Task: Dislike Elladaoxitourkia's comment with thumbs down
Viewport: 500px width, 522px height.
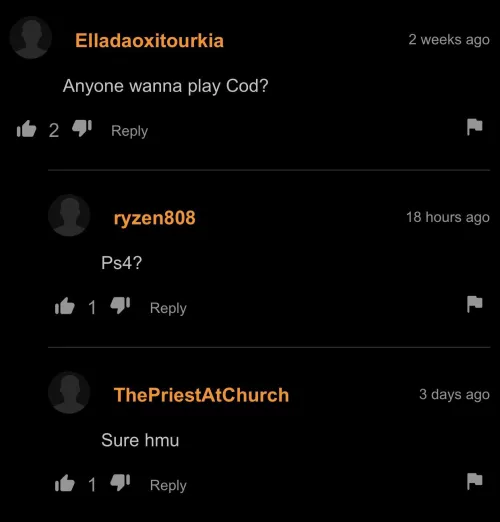Action: (82, 129)
